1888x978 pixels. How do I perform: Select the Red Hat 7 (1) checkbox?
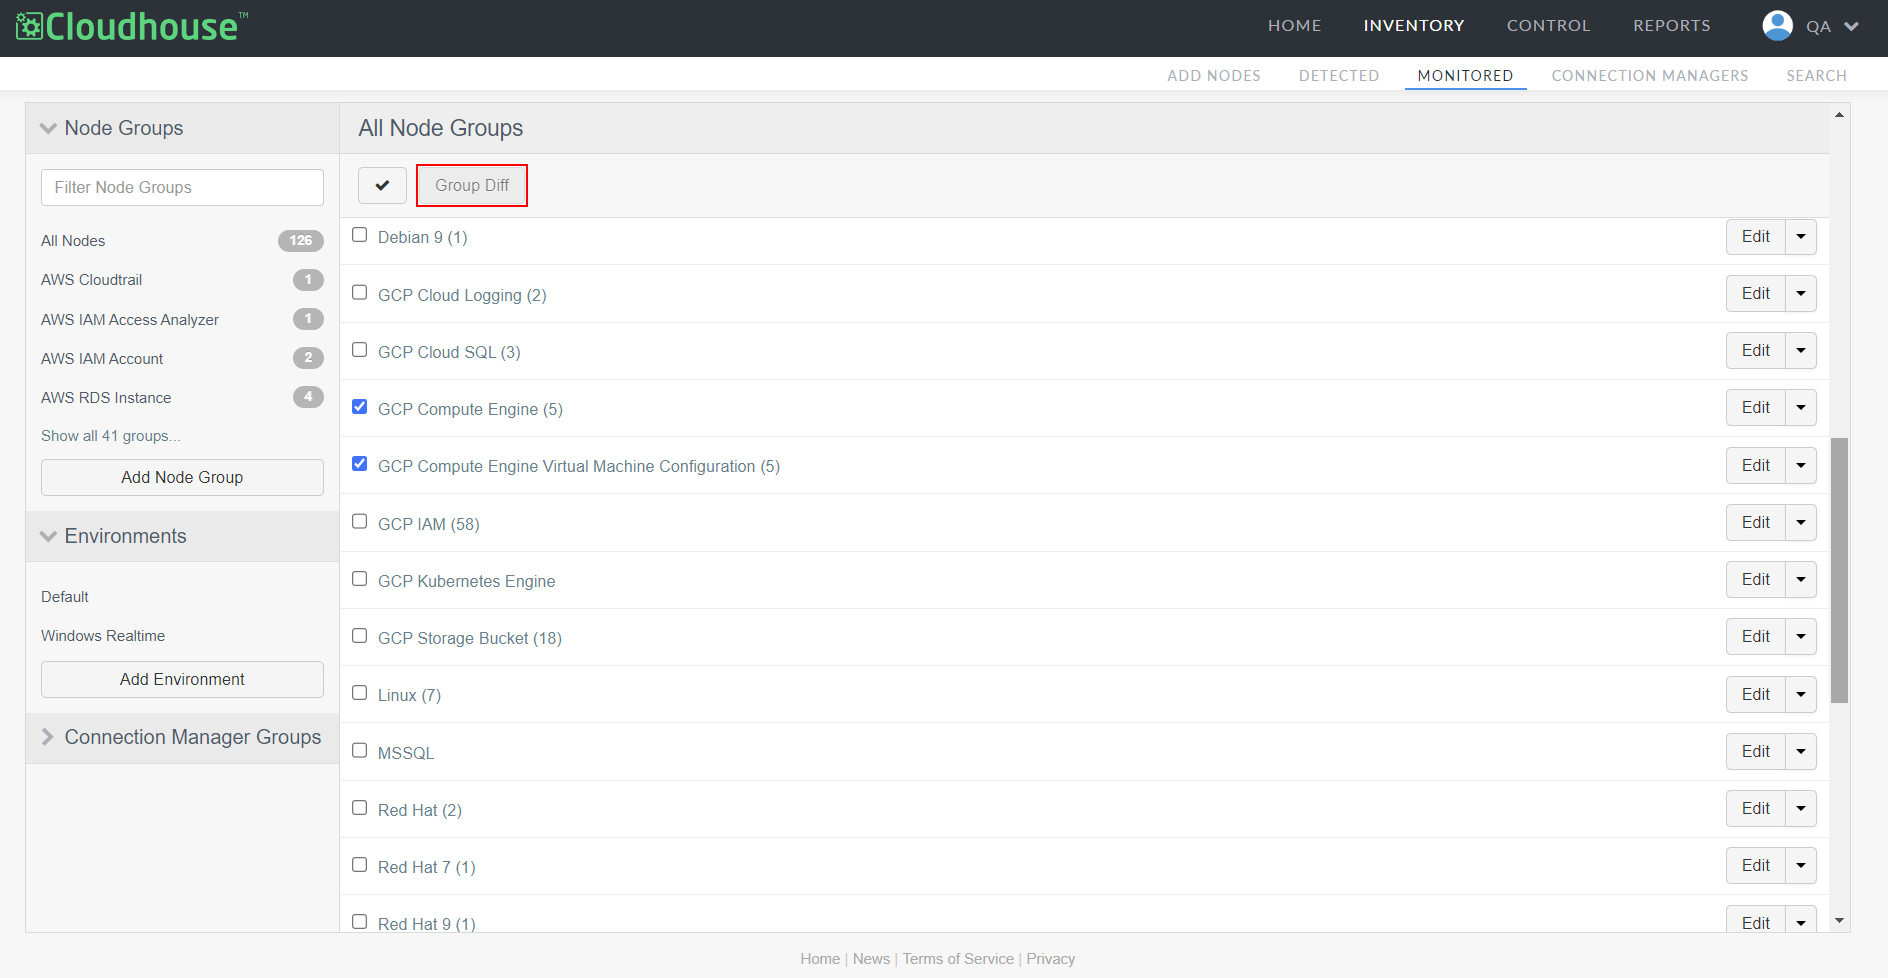point(360,865)
